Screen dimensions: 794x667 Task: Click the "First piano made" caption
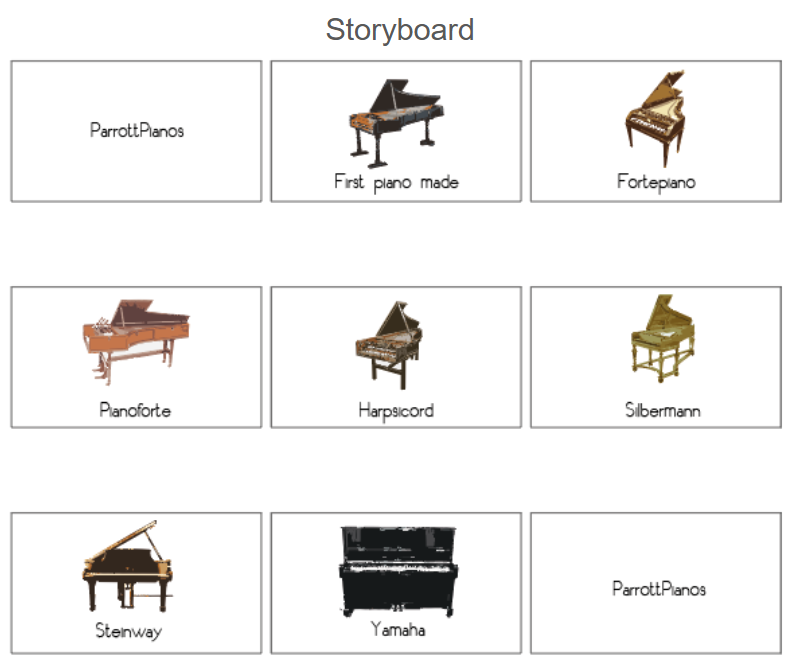pyautogui.click(x=396, y=182)
